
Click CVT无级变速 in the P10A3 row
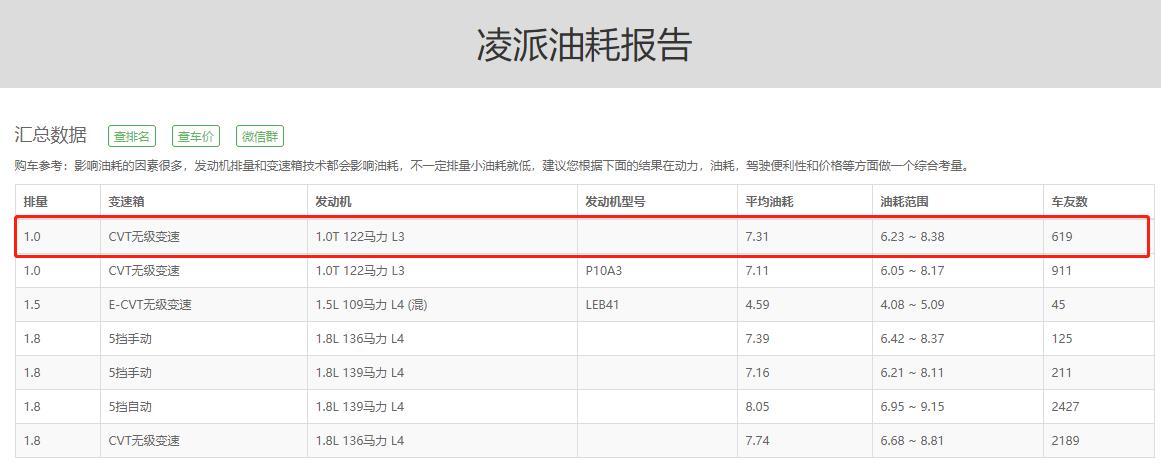point(144,271)
